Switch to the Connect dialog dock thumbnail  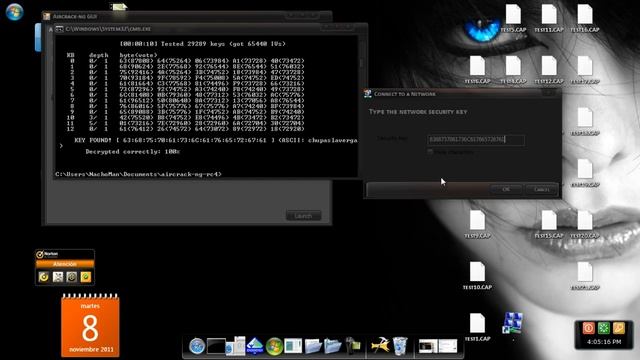pos(448,347)
